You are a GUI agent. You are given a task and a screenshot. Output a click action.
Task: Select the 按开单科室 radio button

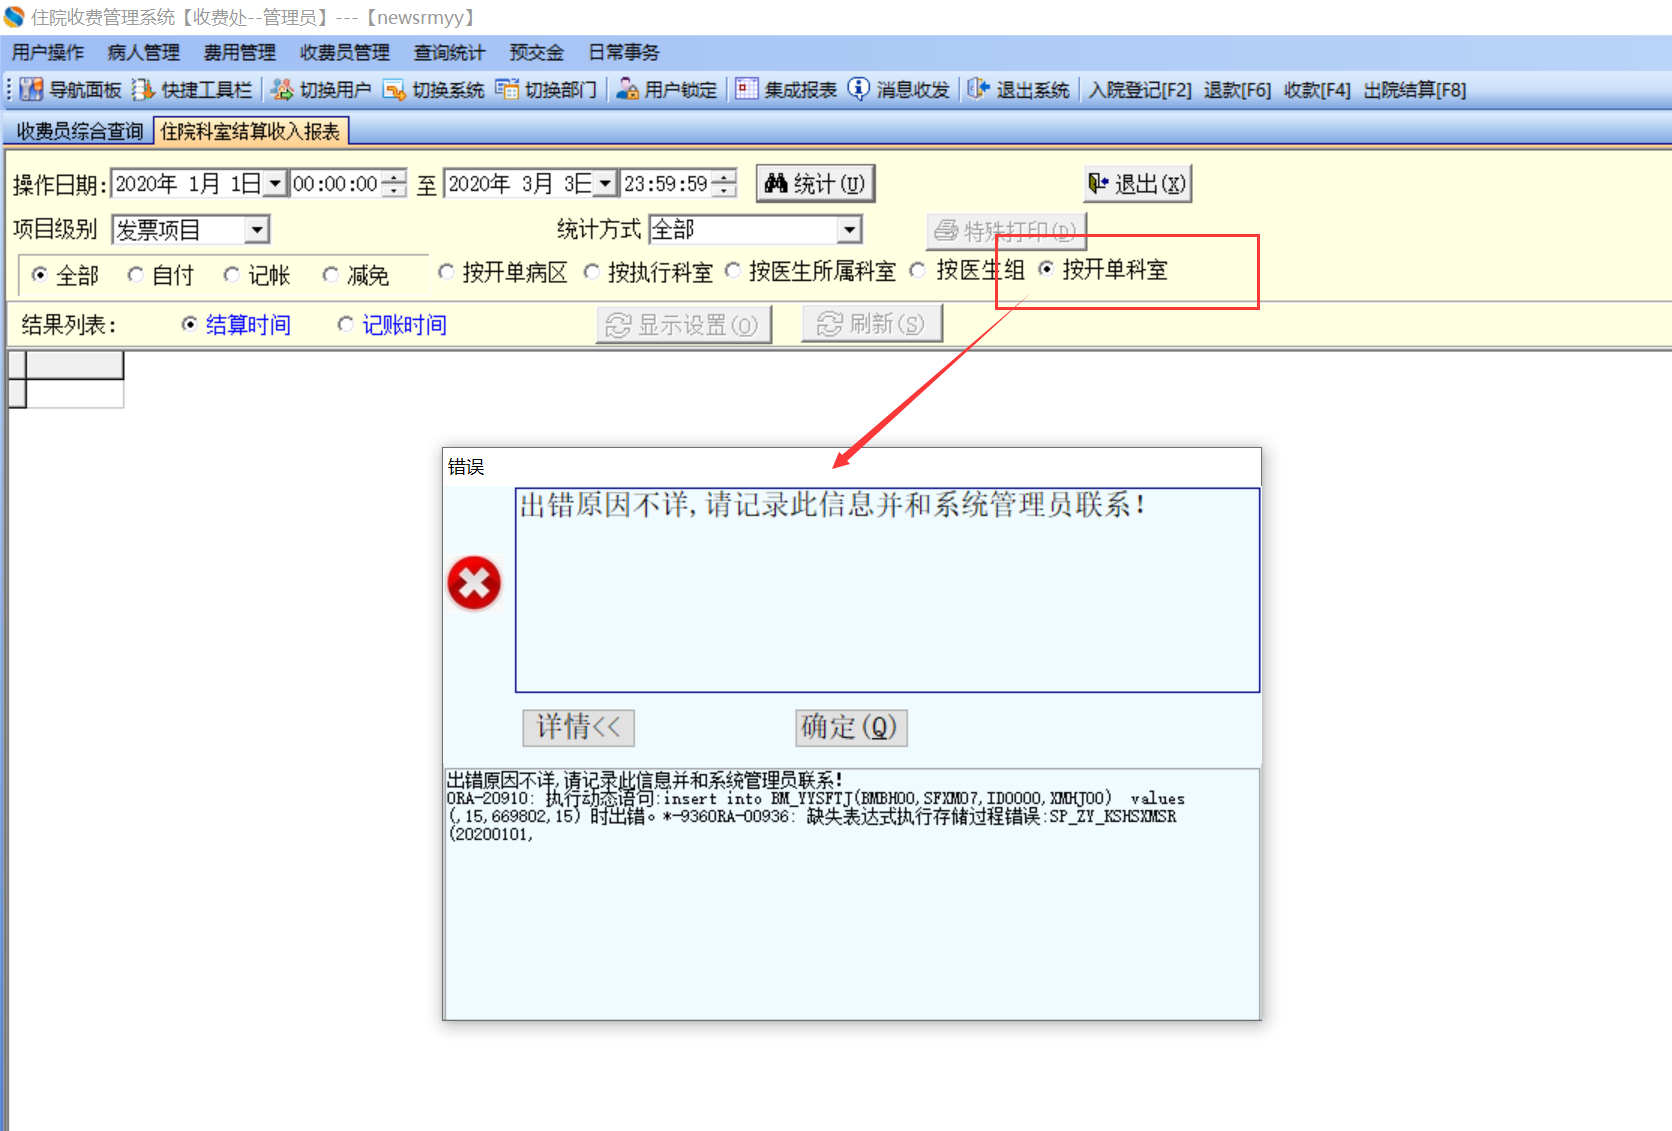(x=1046, y=269)
